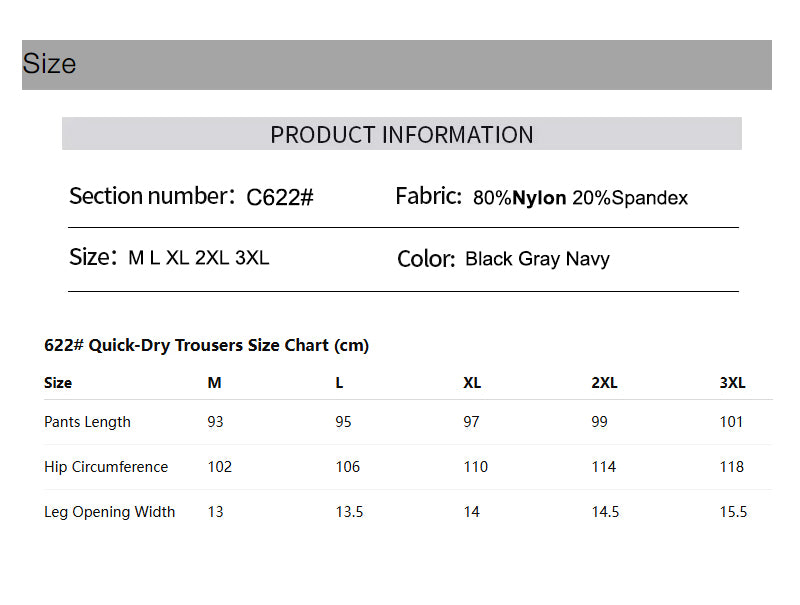The image size is (800, 605).
Task: Click the hip circumference value 106
Action: (348, 467)
